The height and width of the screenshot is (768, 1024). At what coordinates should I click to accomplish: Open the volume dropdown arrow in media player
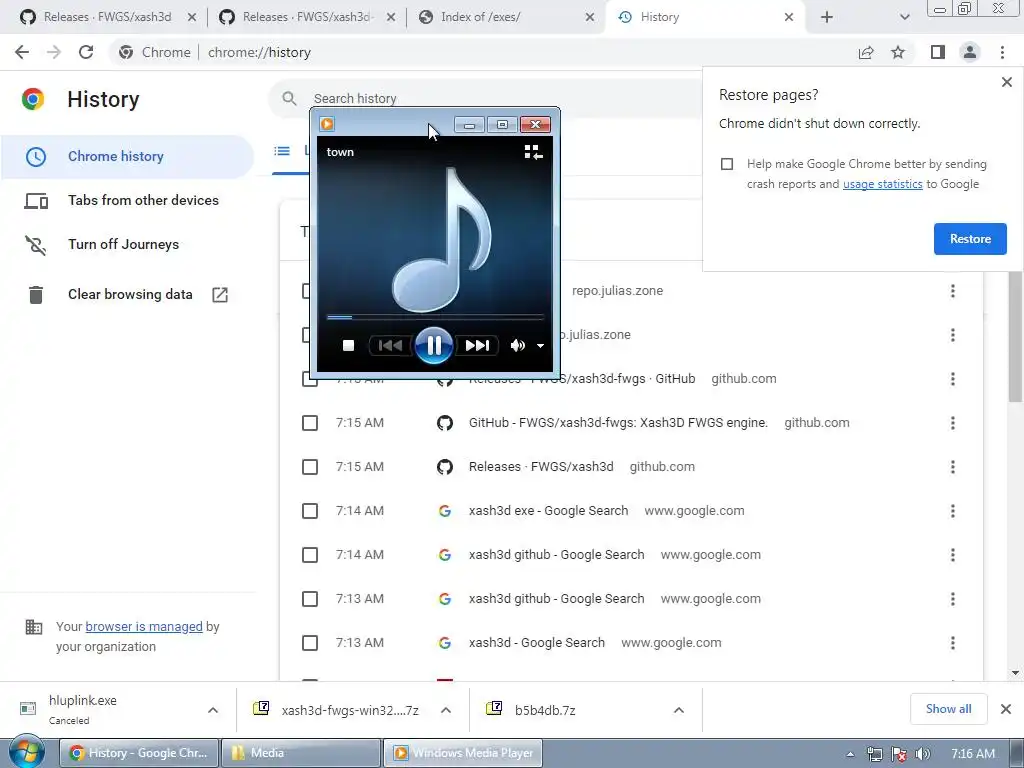click(x=540, y=346)
